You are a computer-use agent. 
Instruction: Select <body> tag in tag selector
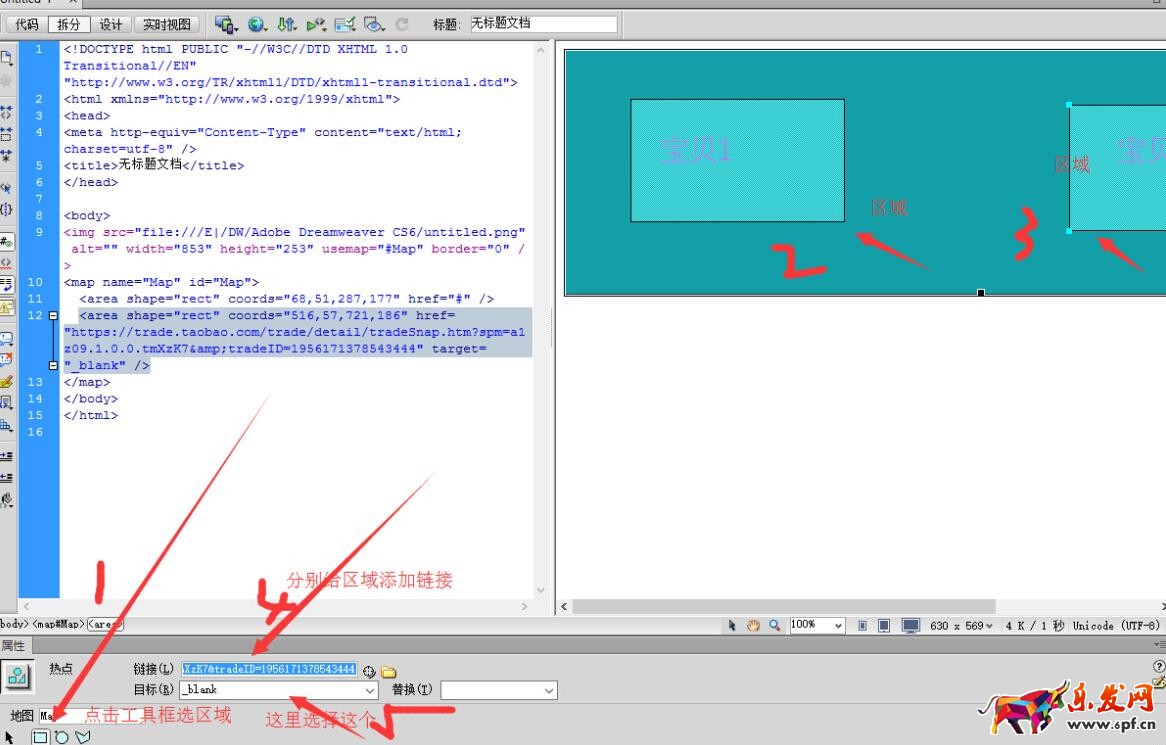[12, 625]
